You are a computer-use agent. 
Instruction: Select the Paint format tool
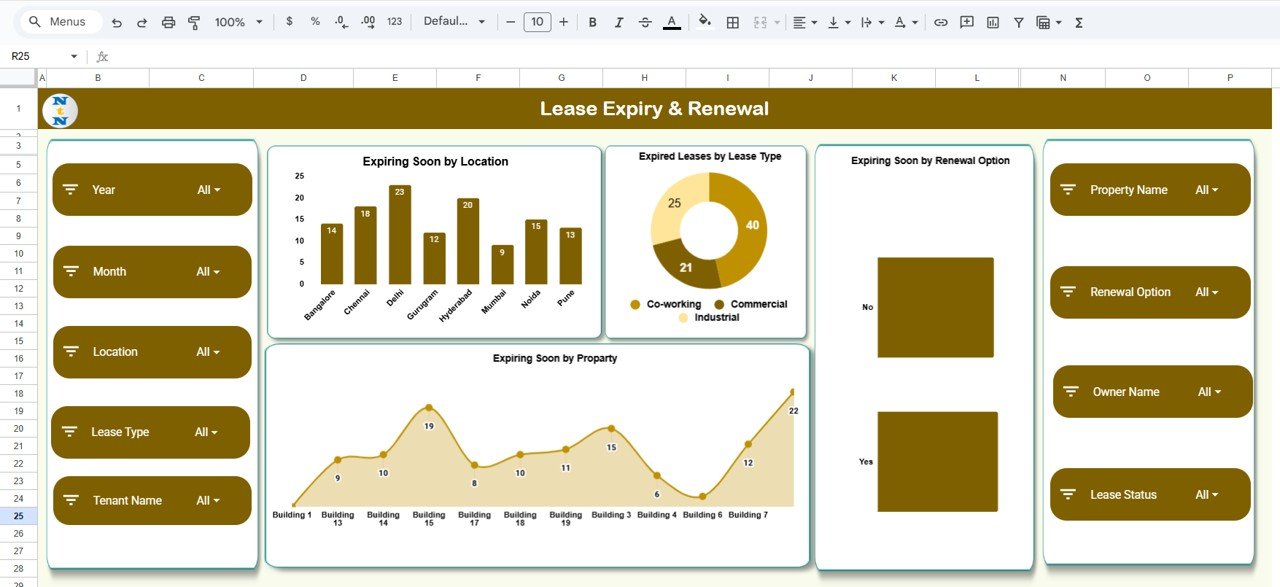tap(194, 22)
